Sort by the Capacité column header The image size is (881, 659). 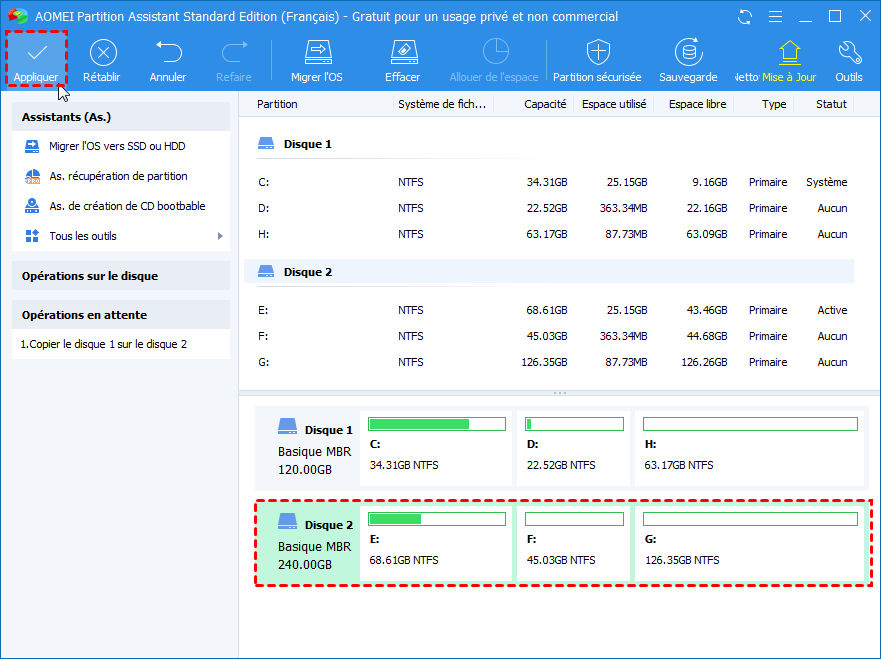pyautogui.click(x=545, y=104)
